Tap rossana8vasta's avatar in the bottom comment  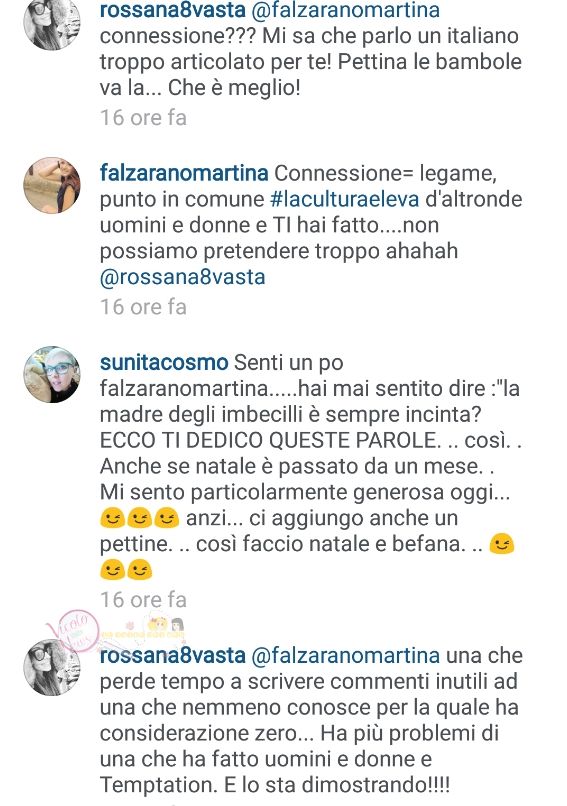pyautogui.click(x=52, y=667)
